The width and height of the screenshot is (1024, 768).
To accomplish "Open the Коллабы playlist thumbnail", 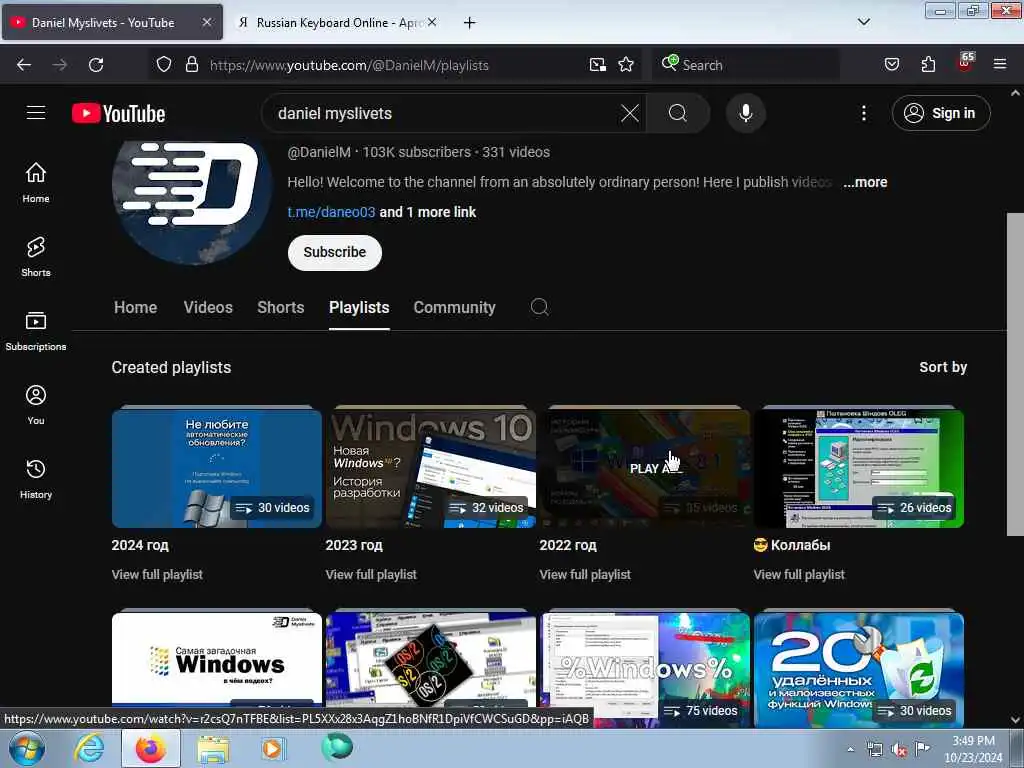I will click(x=859, y=468).
